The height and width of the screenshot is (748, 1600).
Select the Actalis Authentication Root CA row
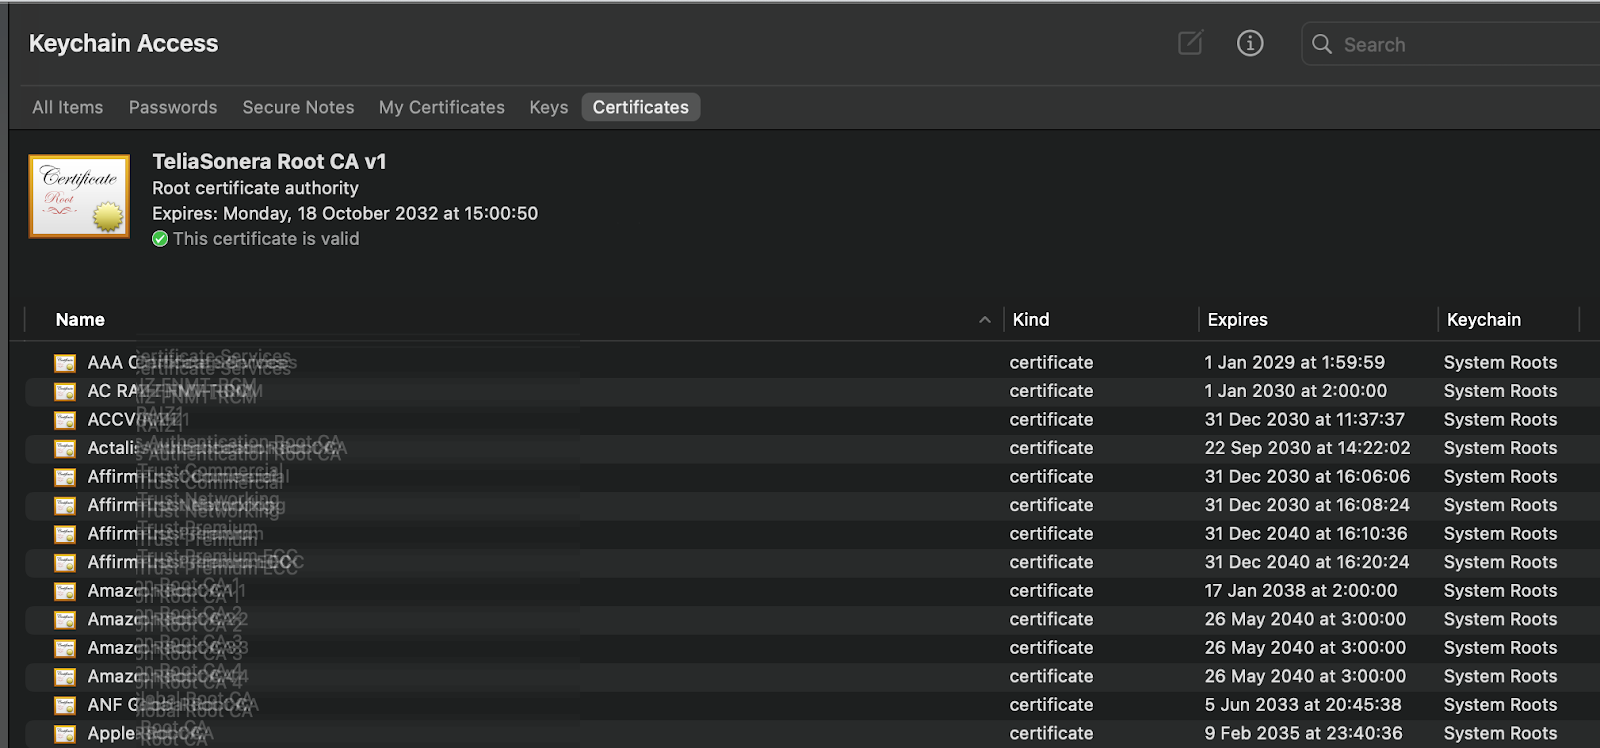500,448
